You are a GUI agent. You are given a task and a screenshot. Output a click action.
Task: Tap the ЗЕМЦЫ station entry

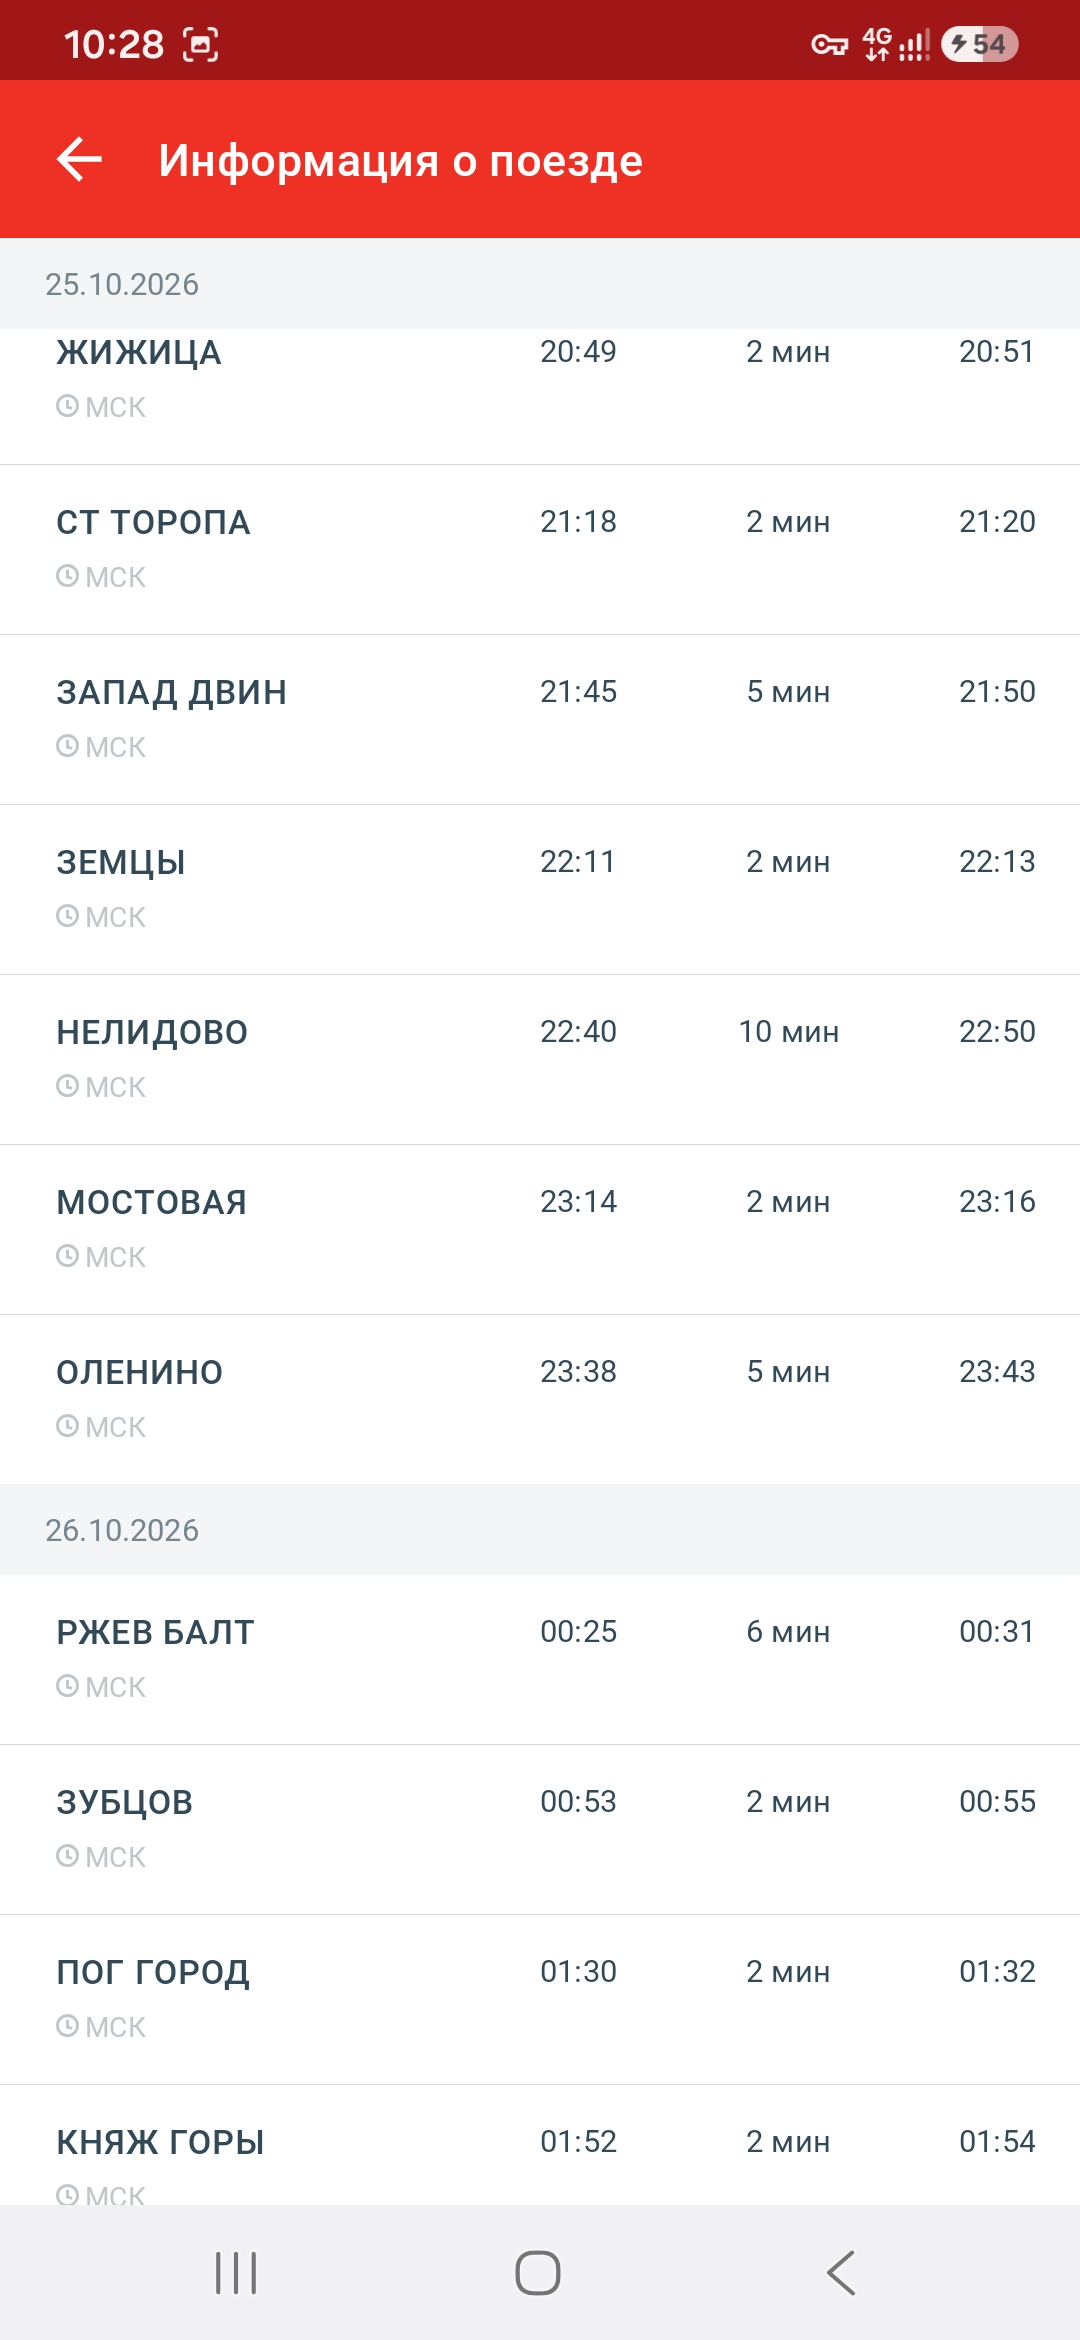coord(540,890)
